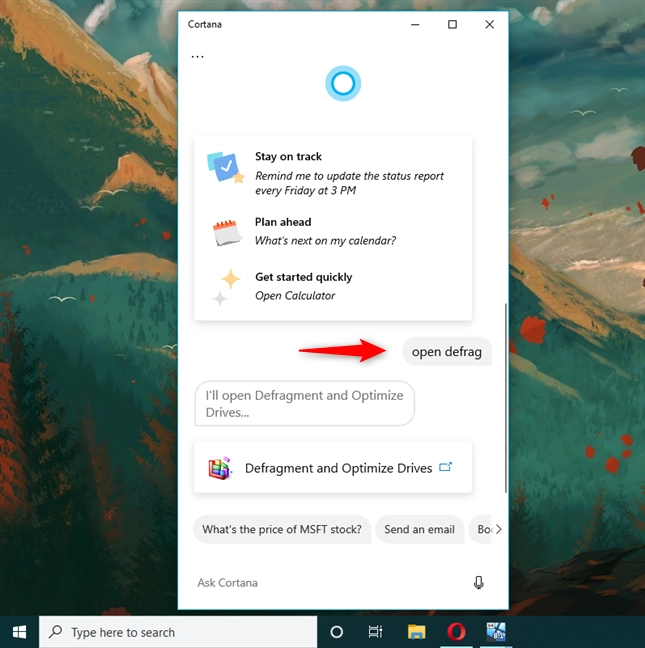Click the 'Open Calculator' suggestion

pos(295,295)
